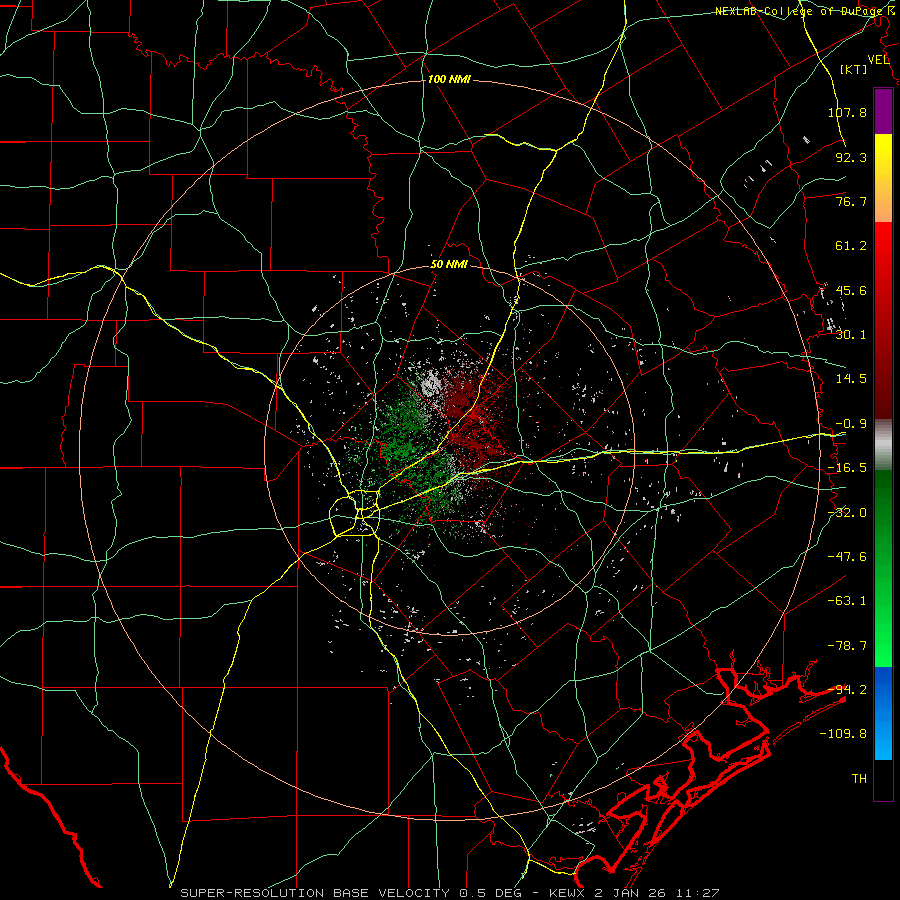The width and height of the screenshot is (900, 900).
Task: Click the -63.1 value on velocity scale
Action: [847, 601]
